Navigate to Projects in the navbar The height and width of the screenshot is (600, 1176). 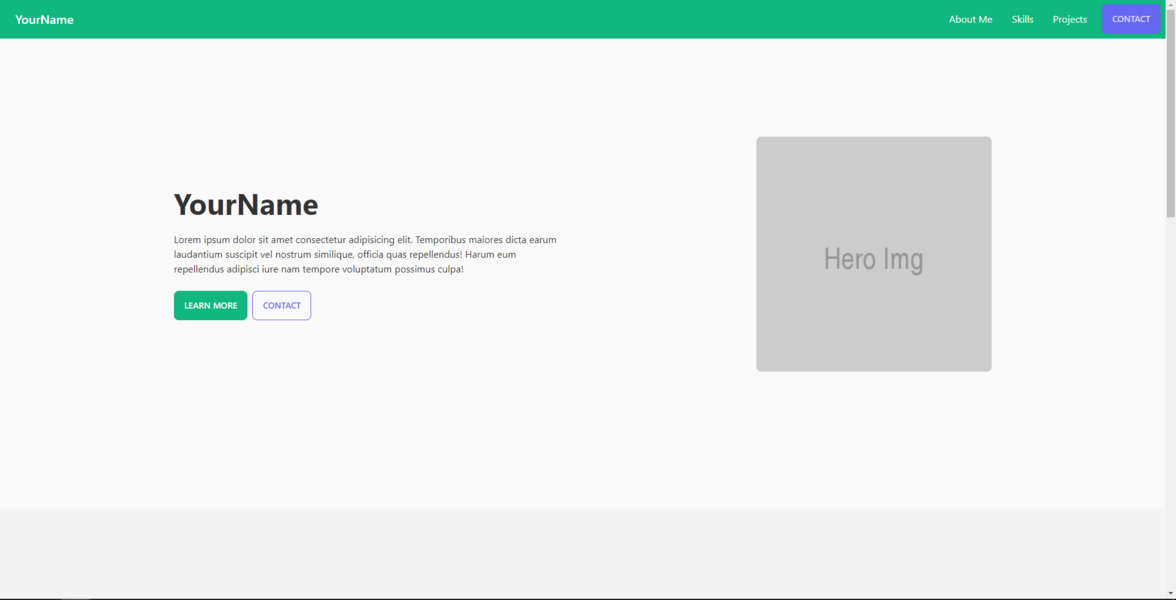(1069, 19)
